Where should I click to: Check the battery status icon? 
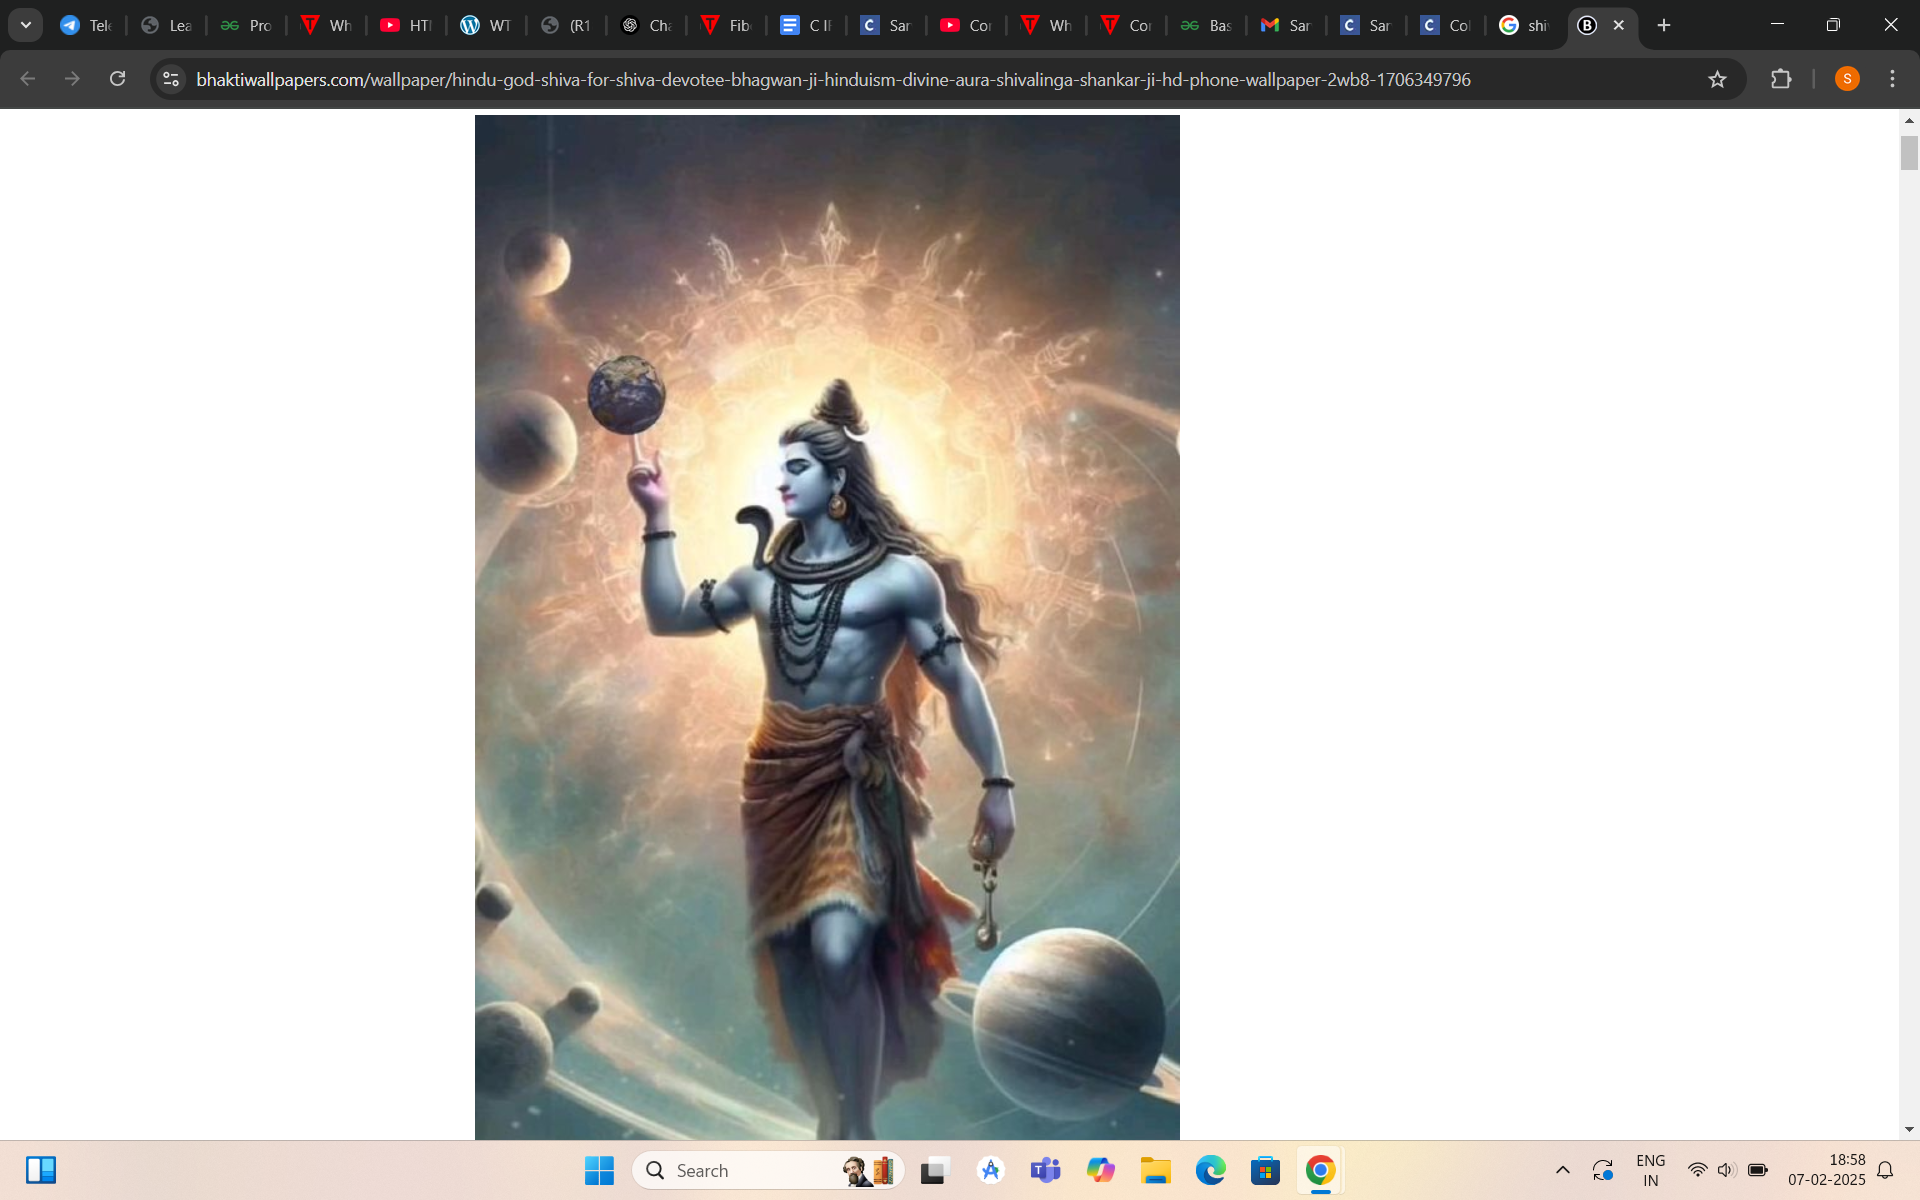[x=1758, y=1170]
